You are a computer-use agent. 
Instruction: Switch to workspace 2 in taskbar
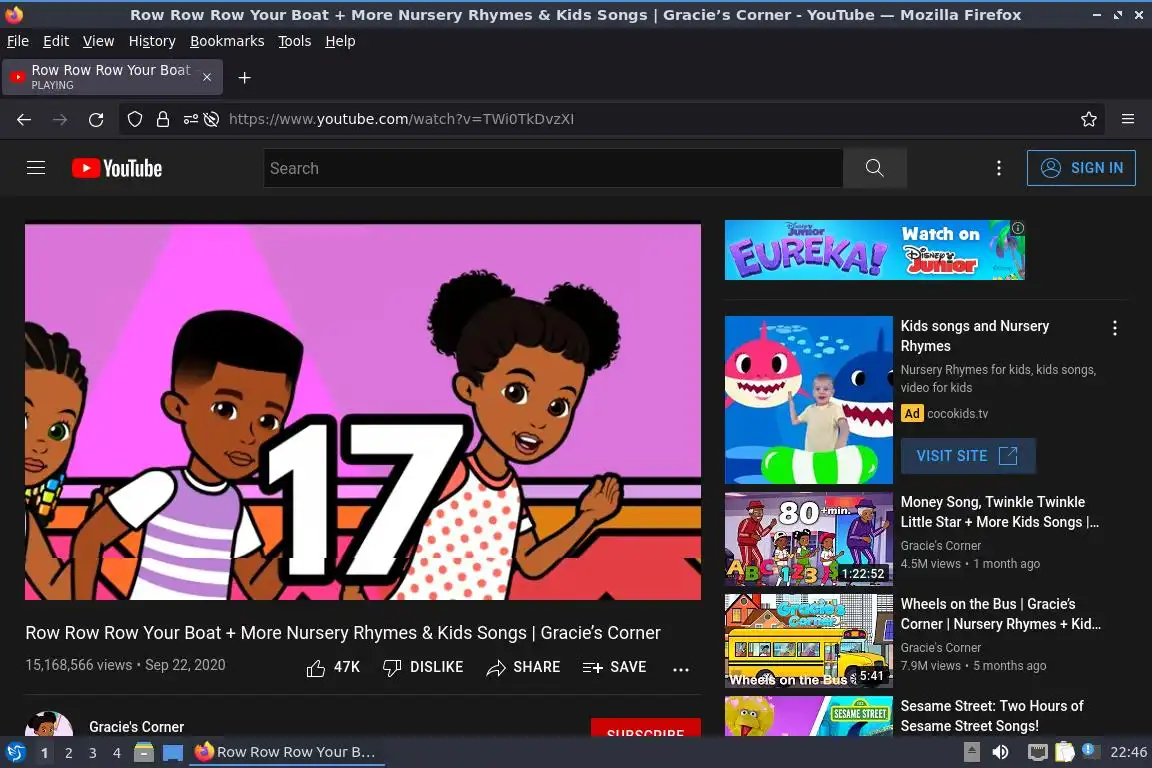point(68,753)
